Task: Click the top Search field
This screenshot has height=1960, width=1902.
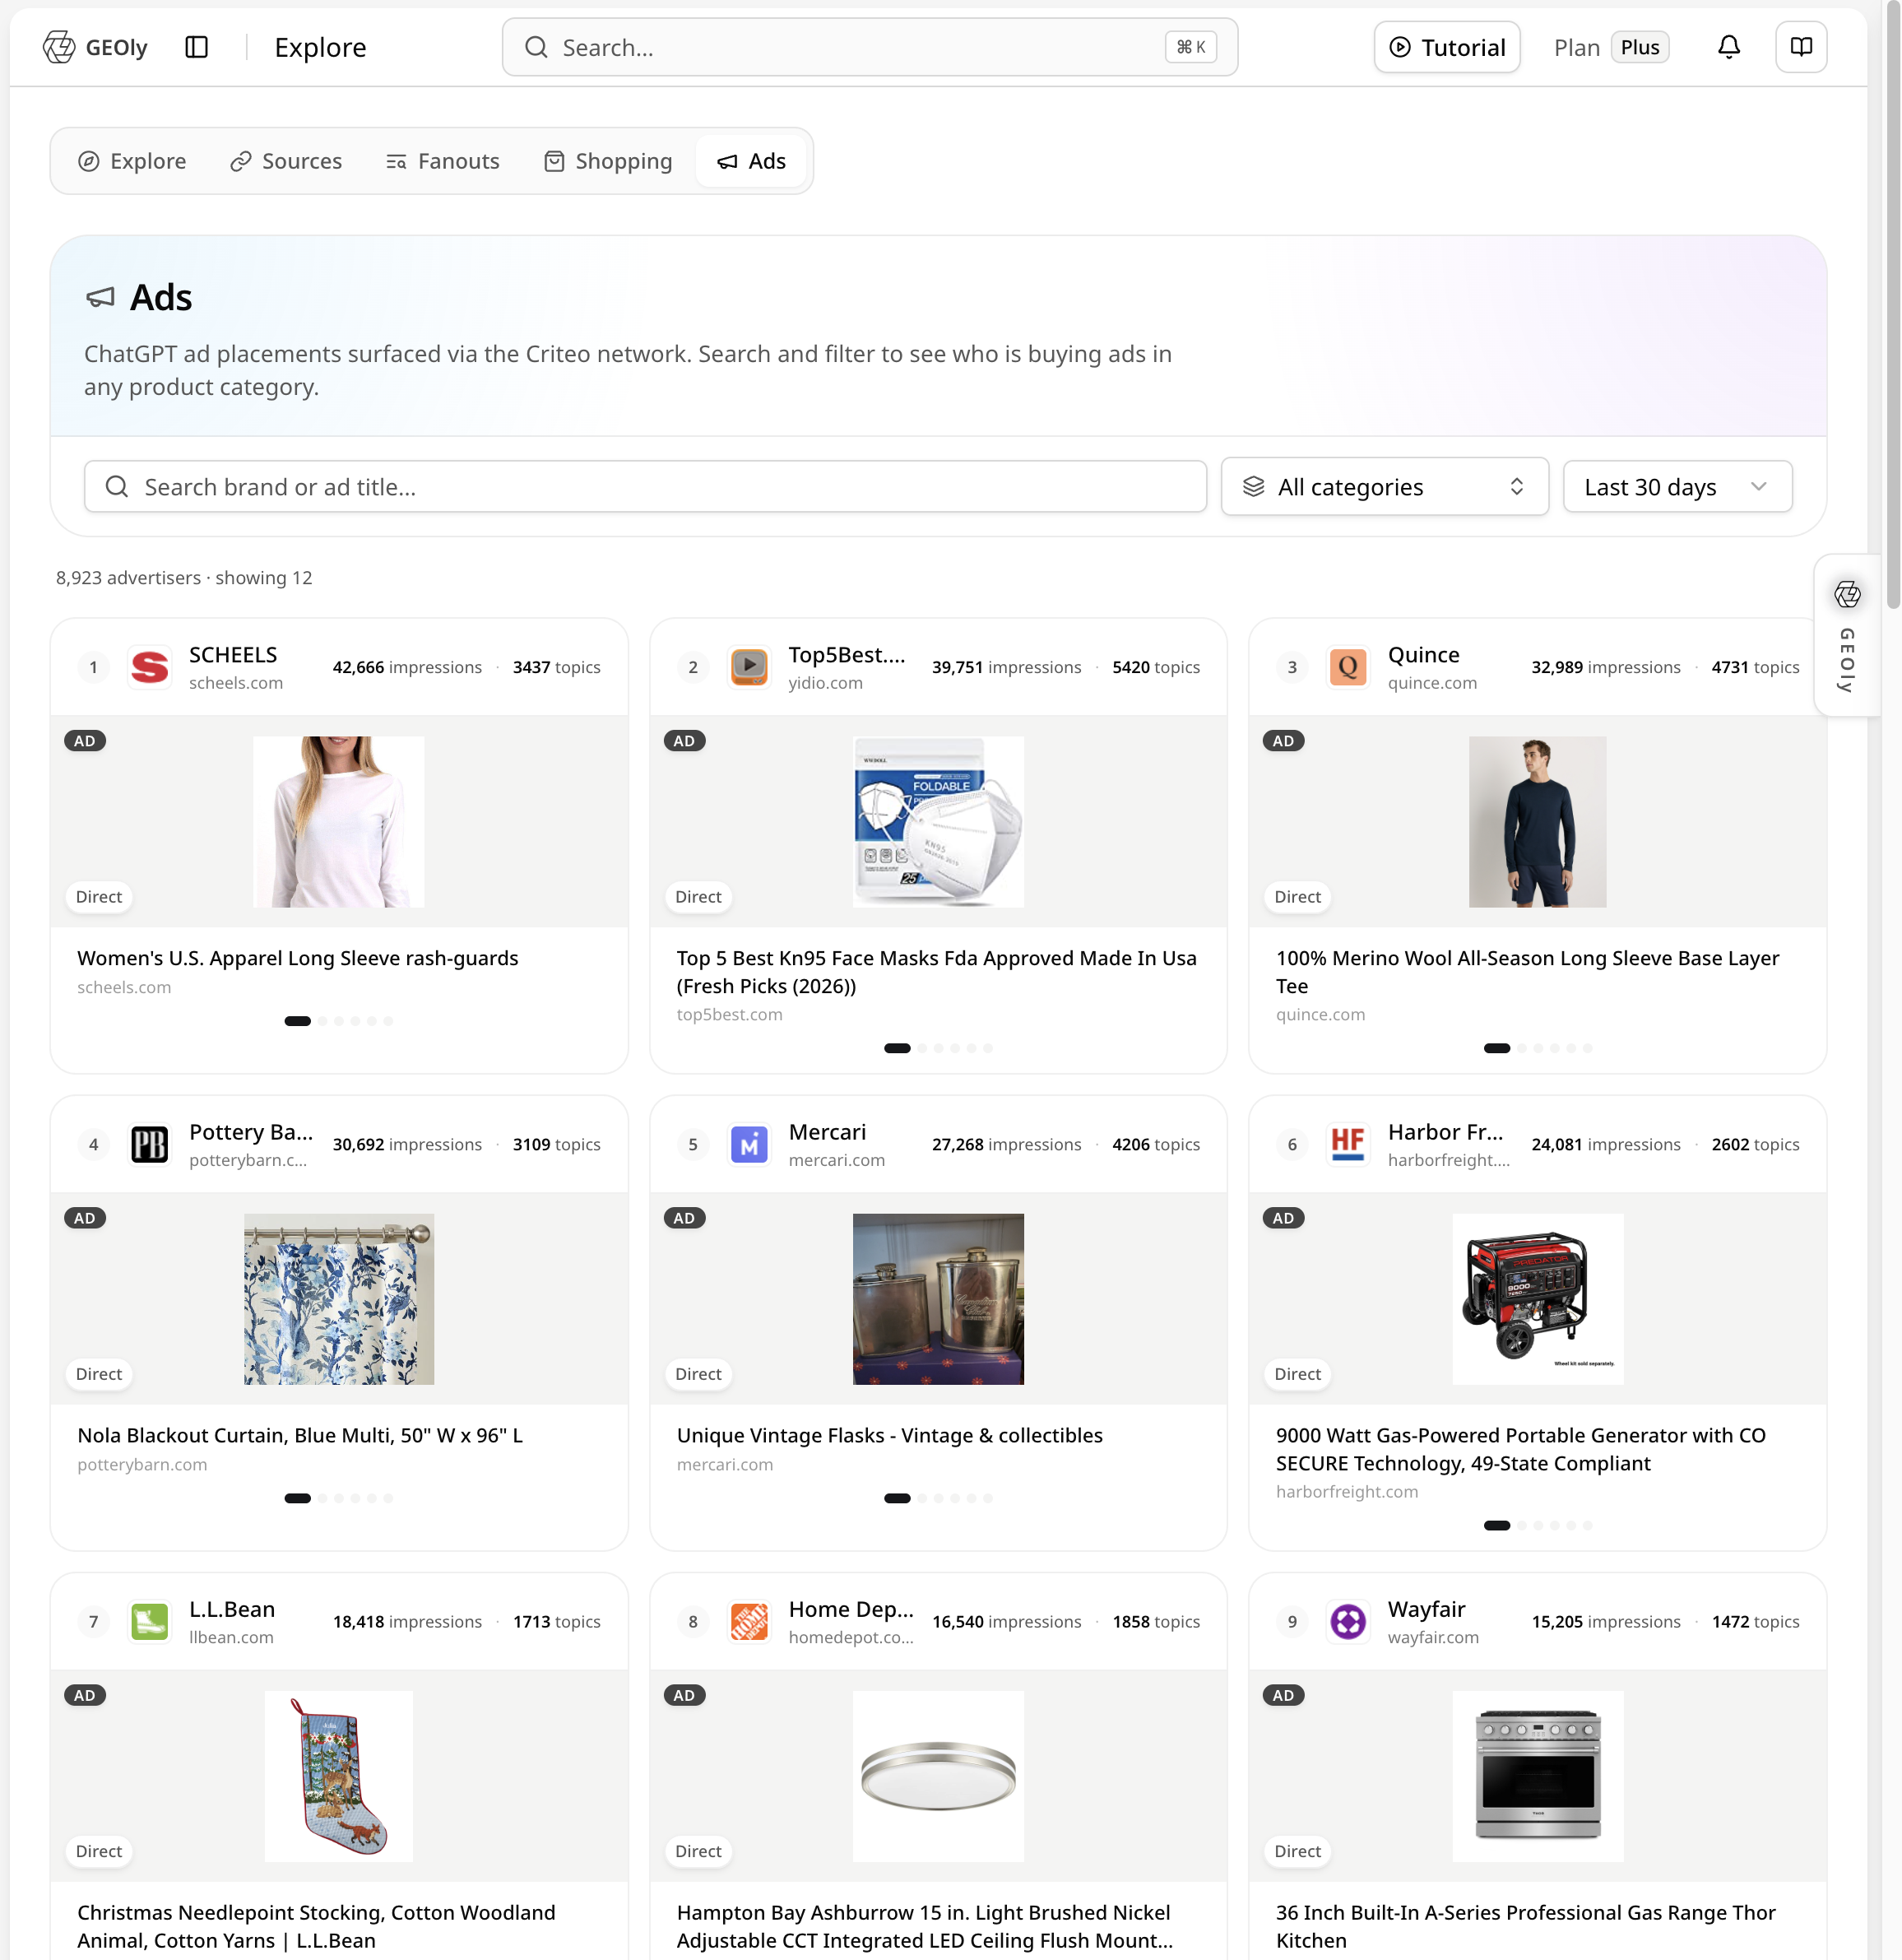Action: (x=869, y=47)
